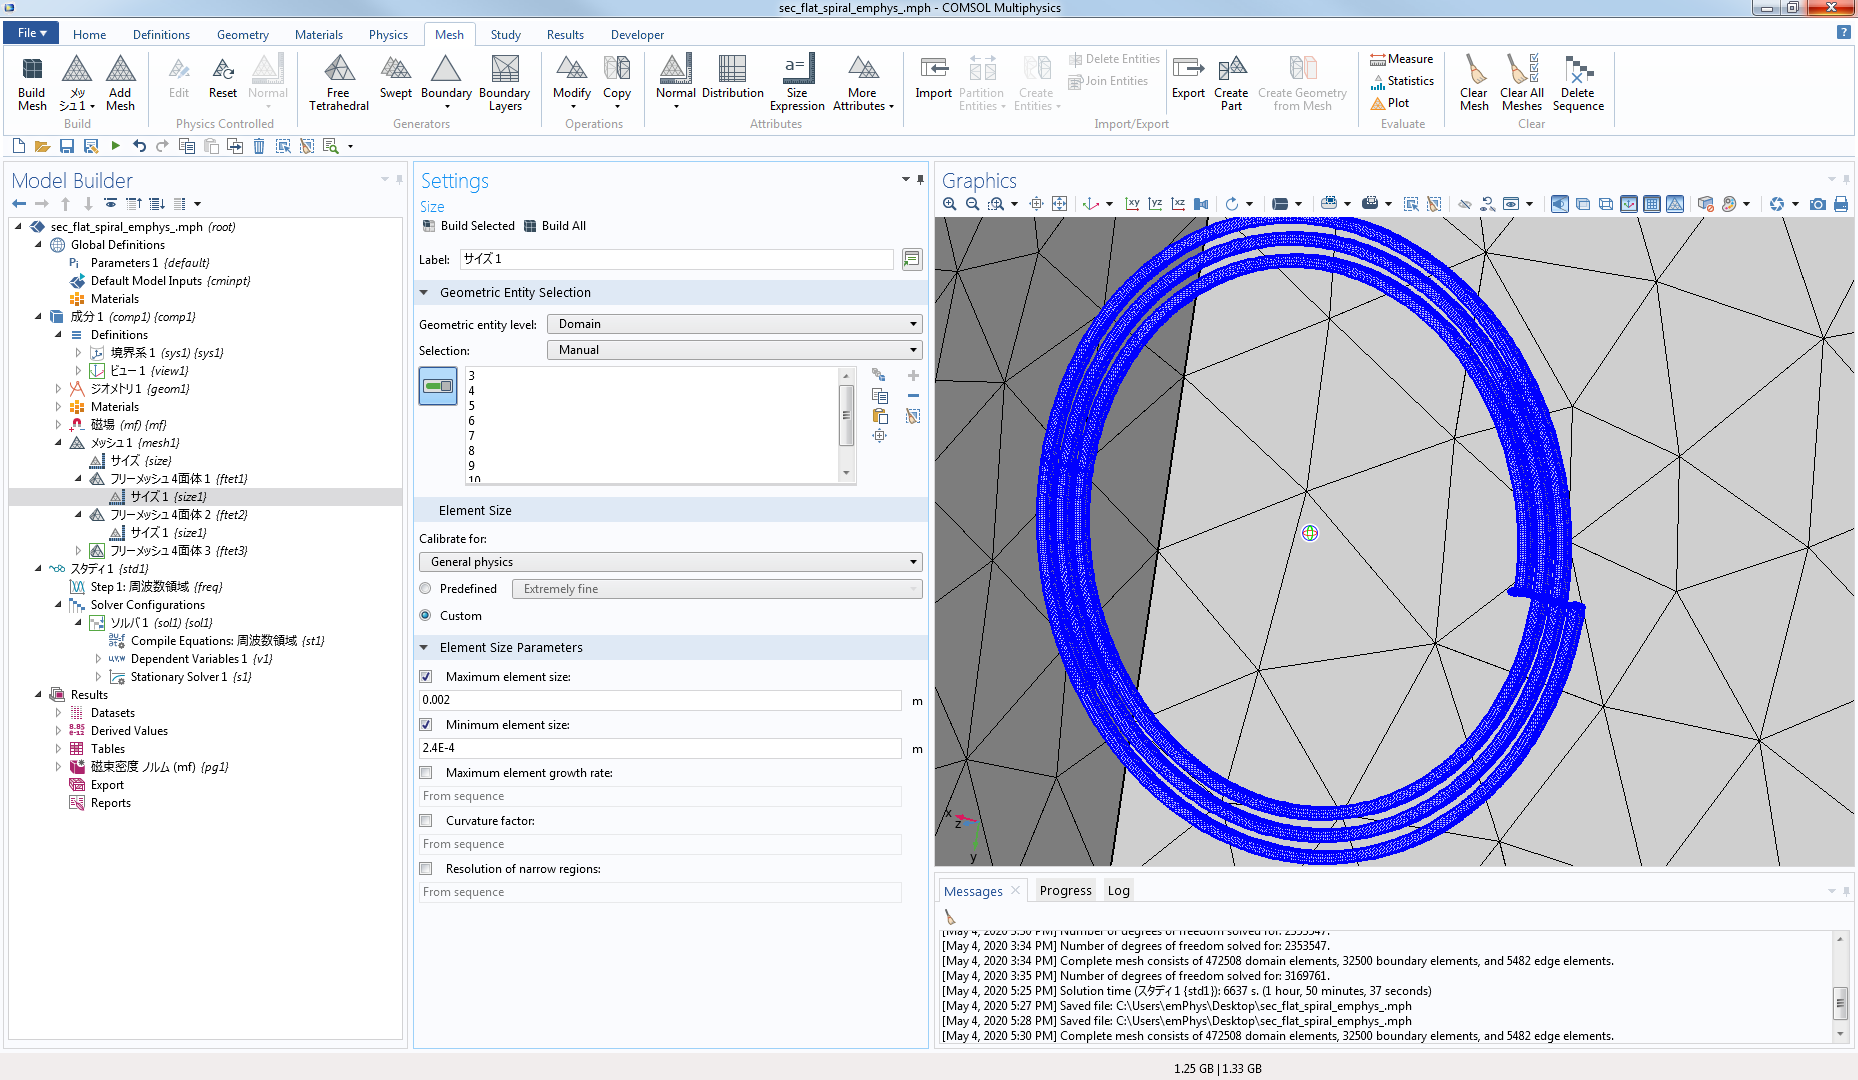Screen dimensions: 1858x1080
Task: Select the Predefined radio button
Action: tap(426, 589)
